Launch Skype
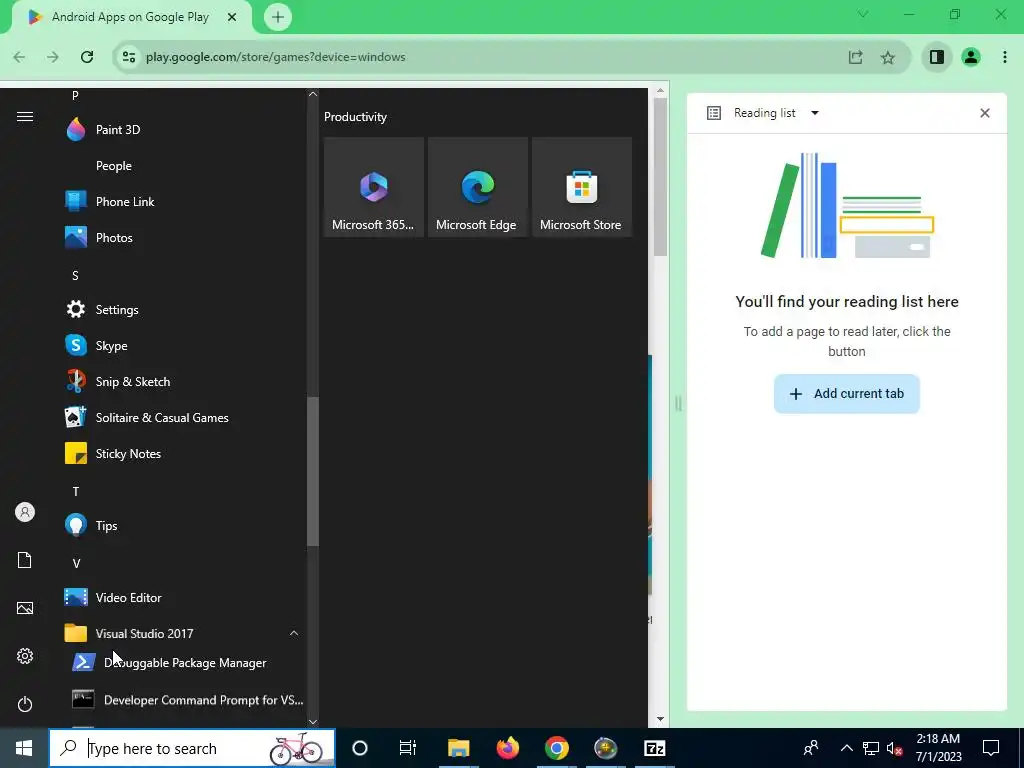The width and height of the screenshot is (1024, 768). (x=183, y=345)
